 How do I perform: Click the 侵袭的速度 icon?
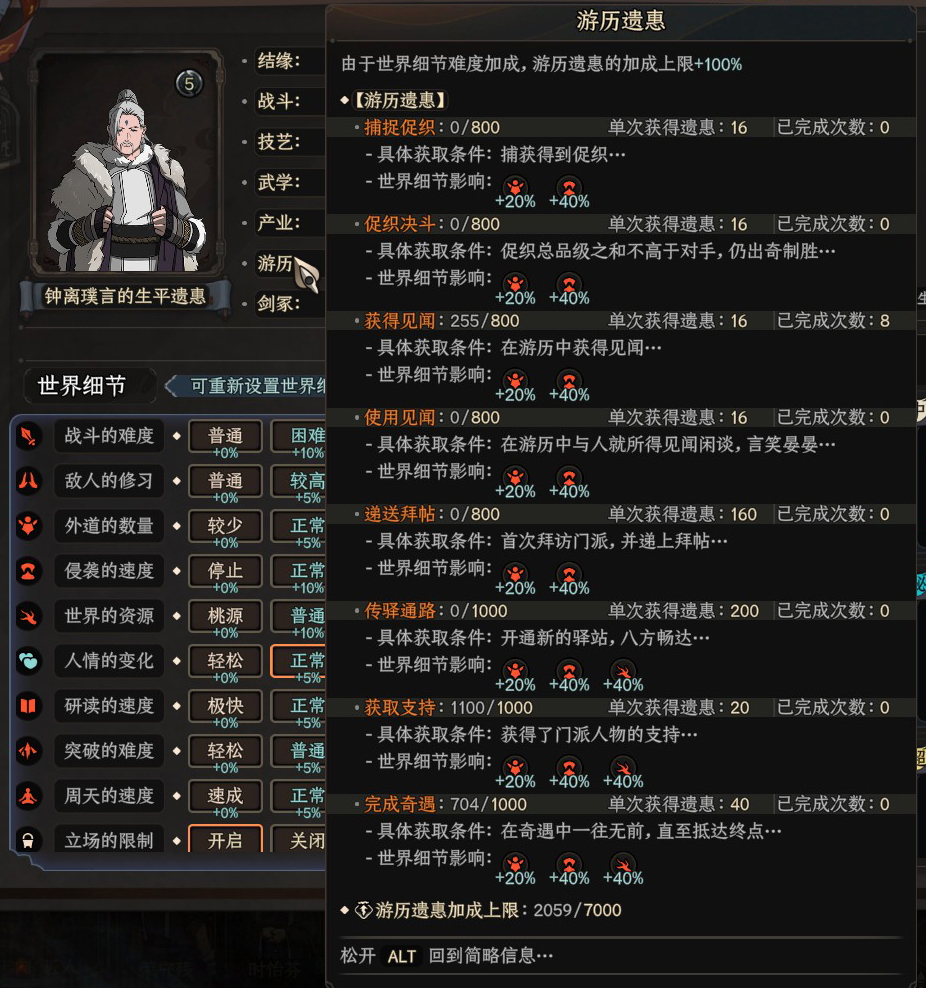pyautogui.click(x=29, y=571)
